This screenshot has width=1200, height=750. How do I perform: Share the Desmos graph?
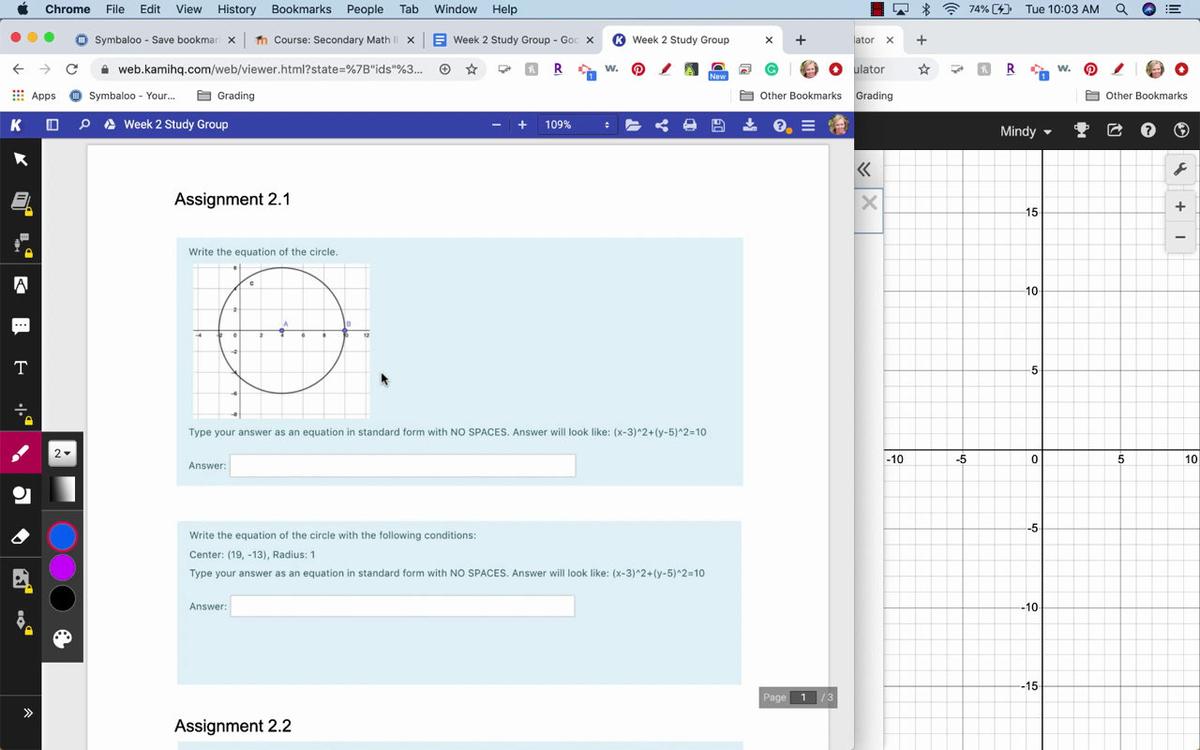tap(1114, 131)
